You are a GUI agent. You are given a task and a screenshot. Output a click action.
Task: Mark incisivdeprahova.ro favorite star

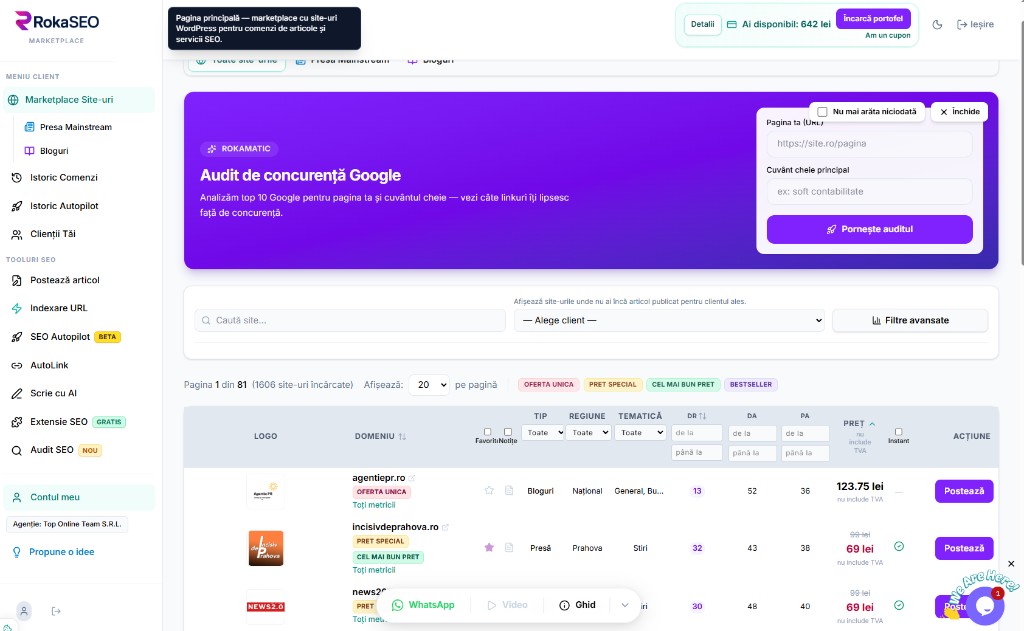click(x=489, y=547)
